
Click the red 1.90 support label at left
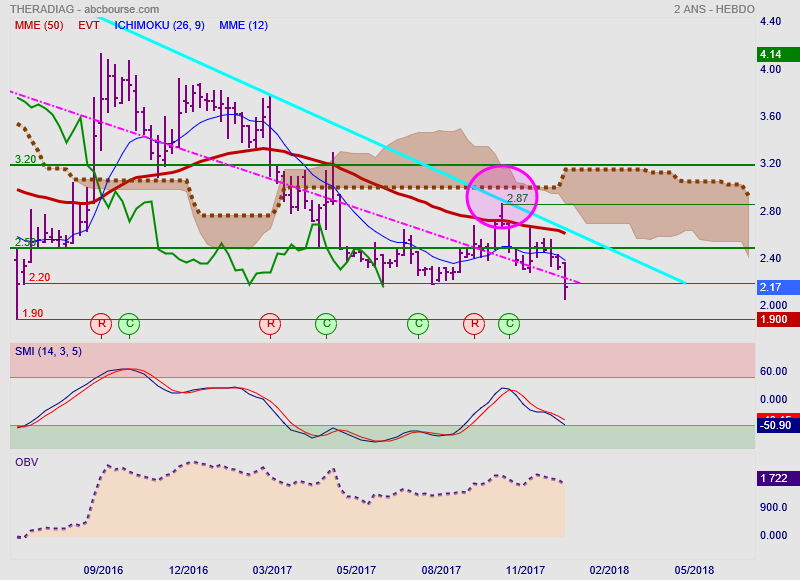pyautogui.click(x=33, y=313)
